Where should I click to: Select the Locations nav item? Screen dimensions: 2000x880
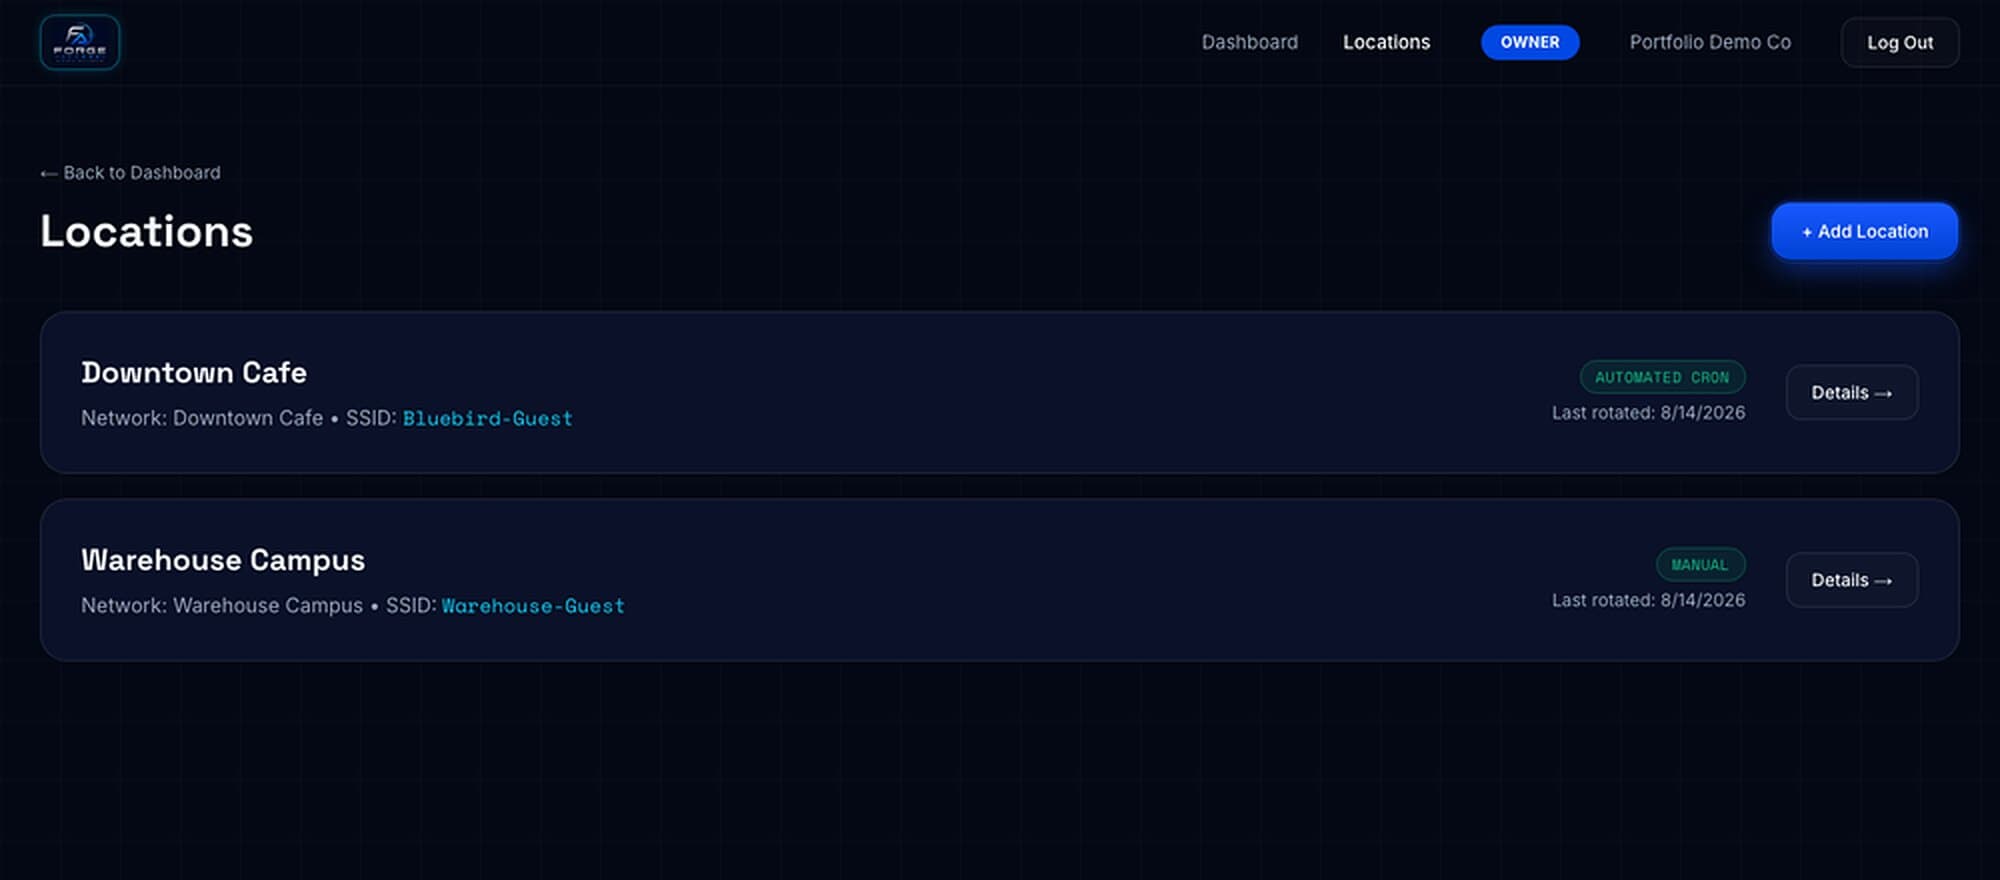(1386, 42)
